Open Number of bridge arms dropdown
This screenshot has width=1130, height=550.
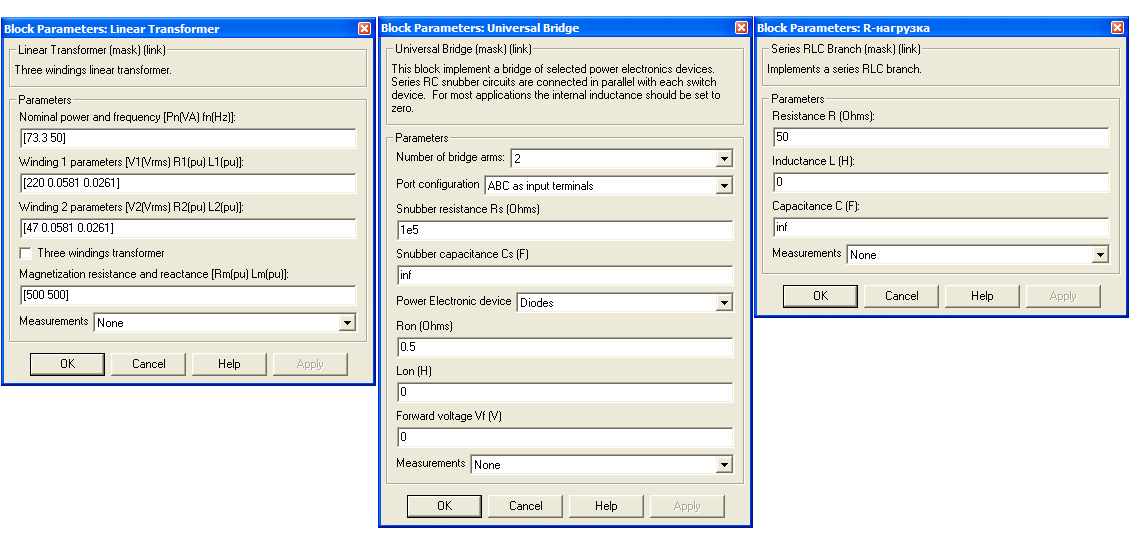coord(724,158)
